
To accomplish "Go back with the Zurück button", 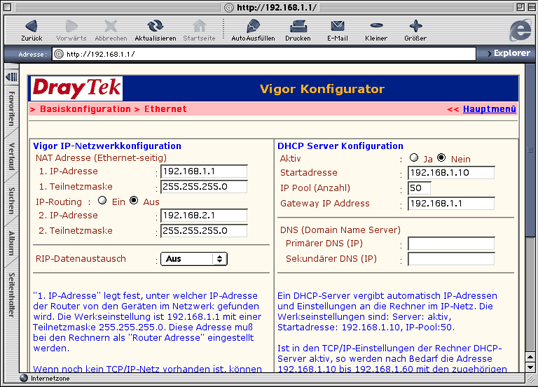I will [x=32, y=30].
